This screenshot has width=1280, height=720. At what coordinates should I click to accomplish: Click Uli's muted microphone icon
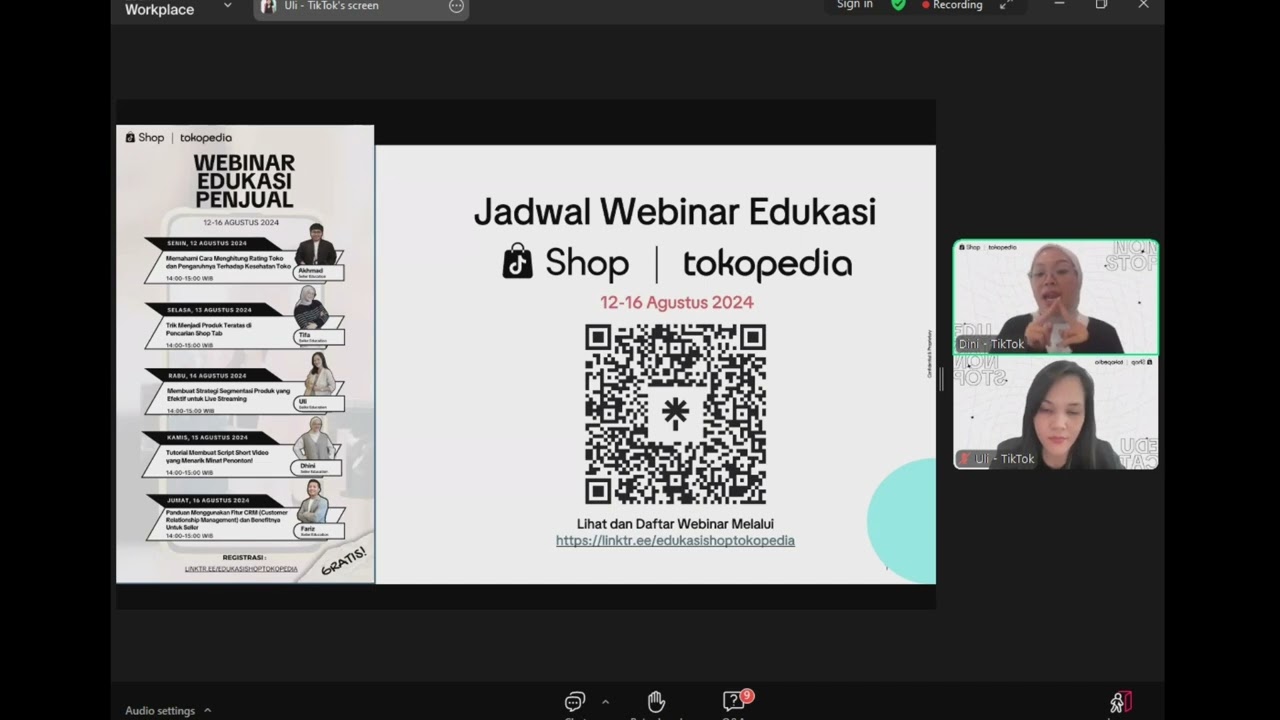(966, 459)
